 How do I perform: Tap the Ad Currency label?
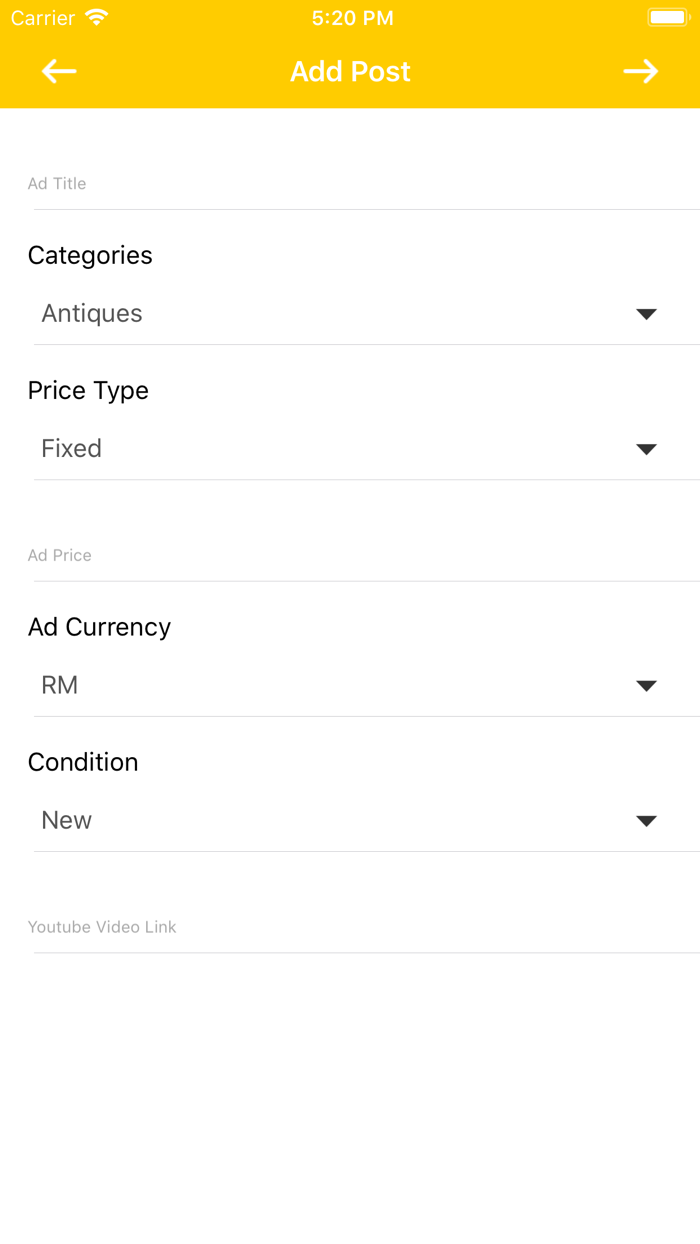point(99,627)
